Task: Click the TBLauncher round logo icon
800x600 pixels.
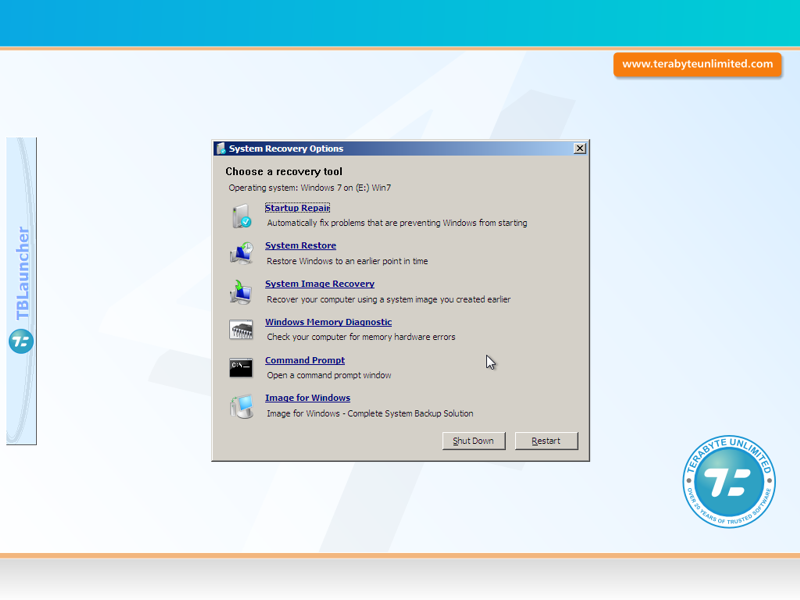Action: pyautogui.click(x=21, y=341)
